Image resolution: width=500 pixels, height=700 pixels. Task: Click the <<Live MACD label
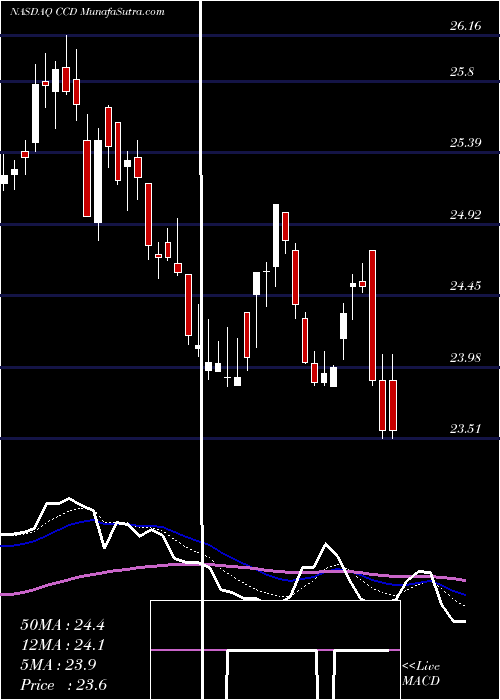[421, 673]
